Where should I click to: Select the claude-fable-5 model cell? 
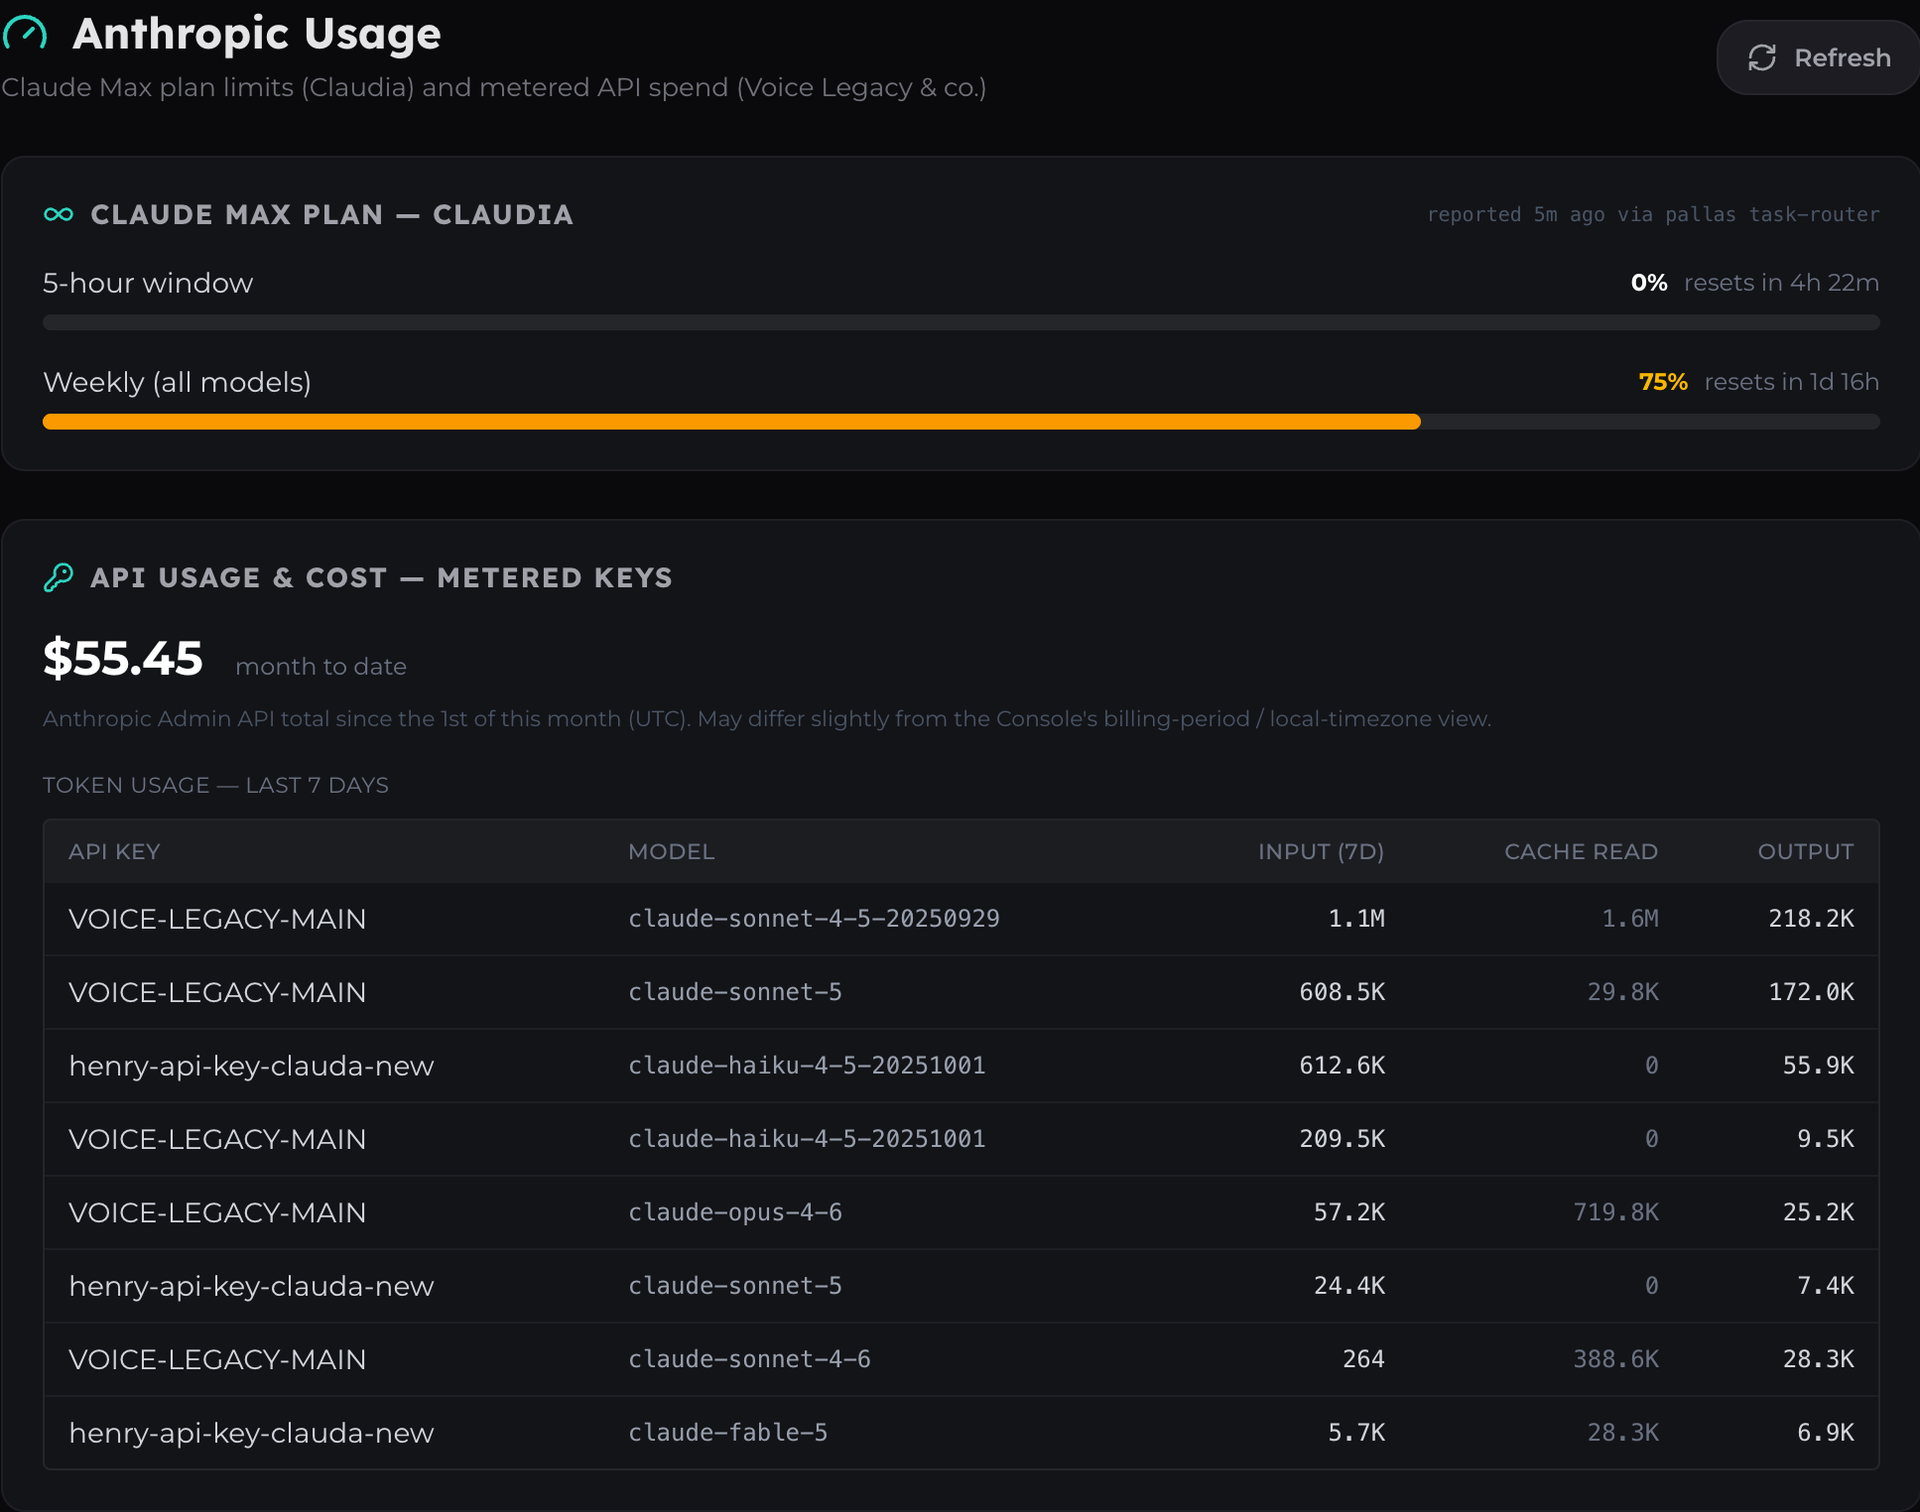pos(728,1433)
